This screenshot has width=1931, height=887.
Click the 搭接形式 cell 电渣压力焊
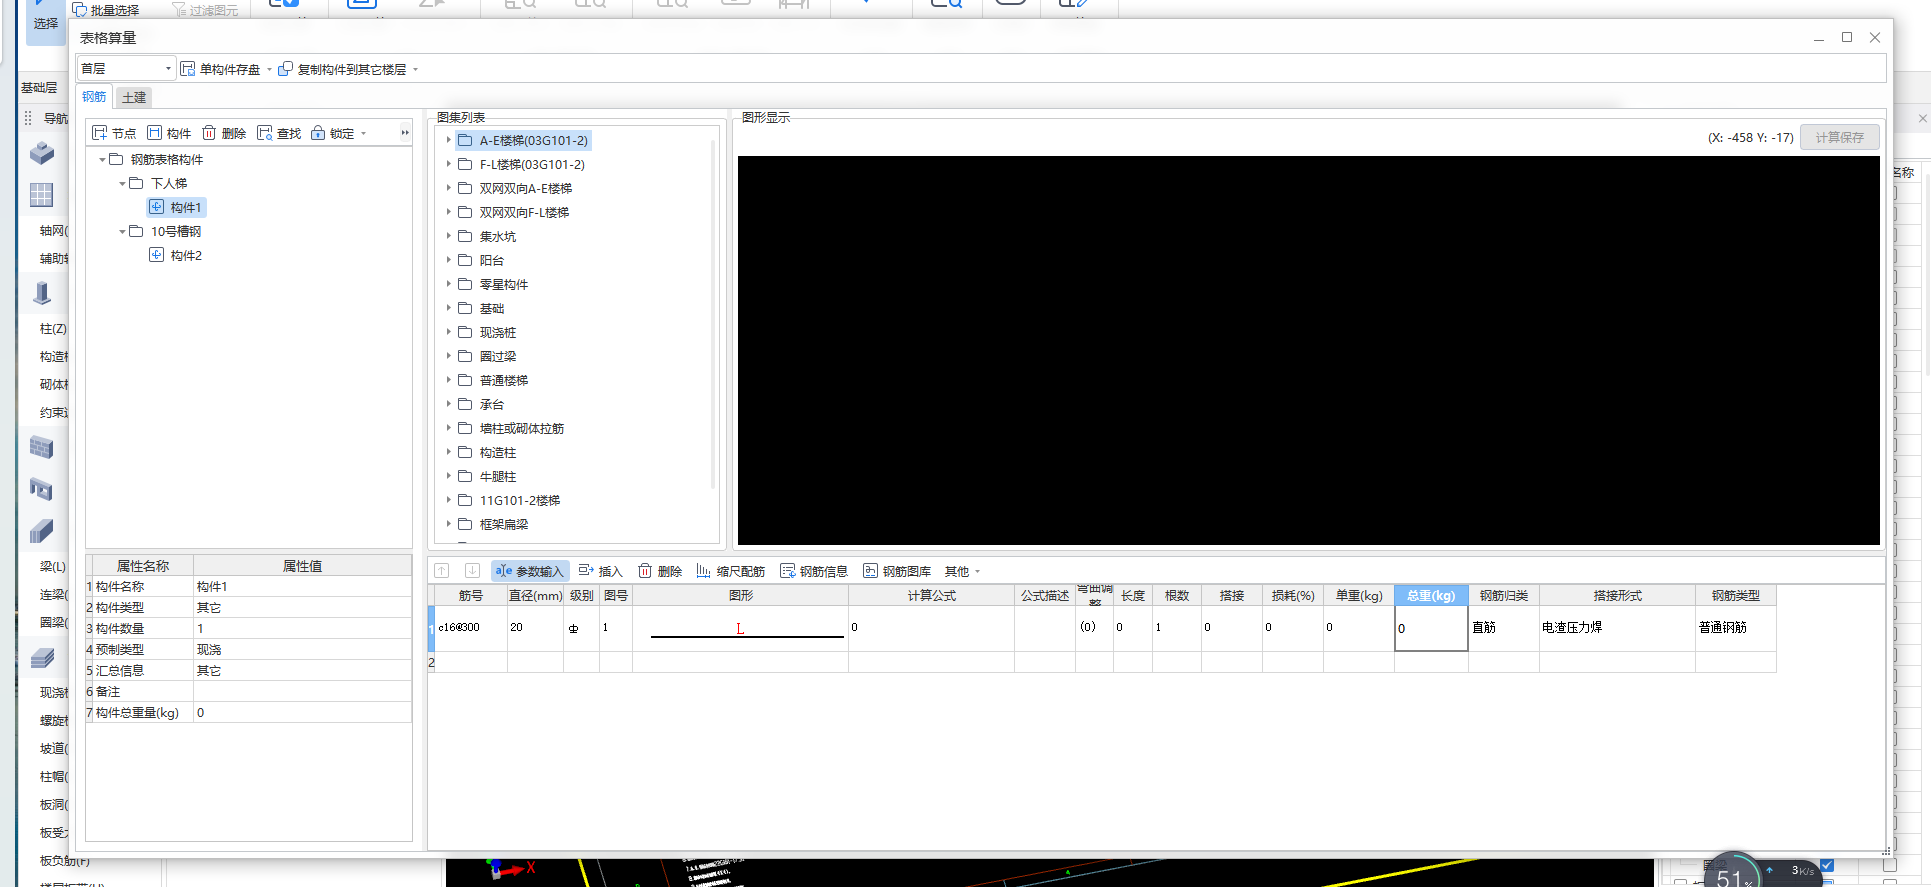coord(1617,628)
